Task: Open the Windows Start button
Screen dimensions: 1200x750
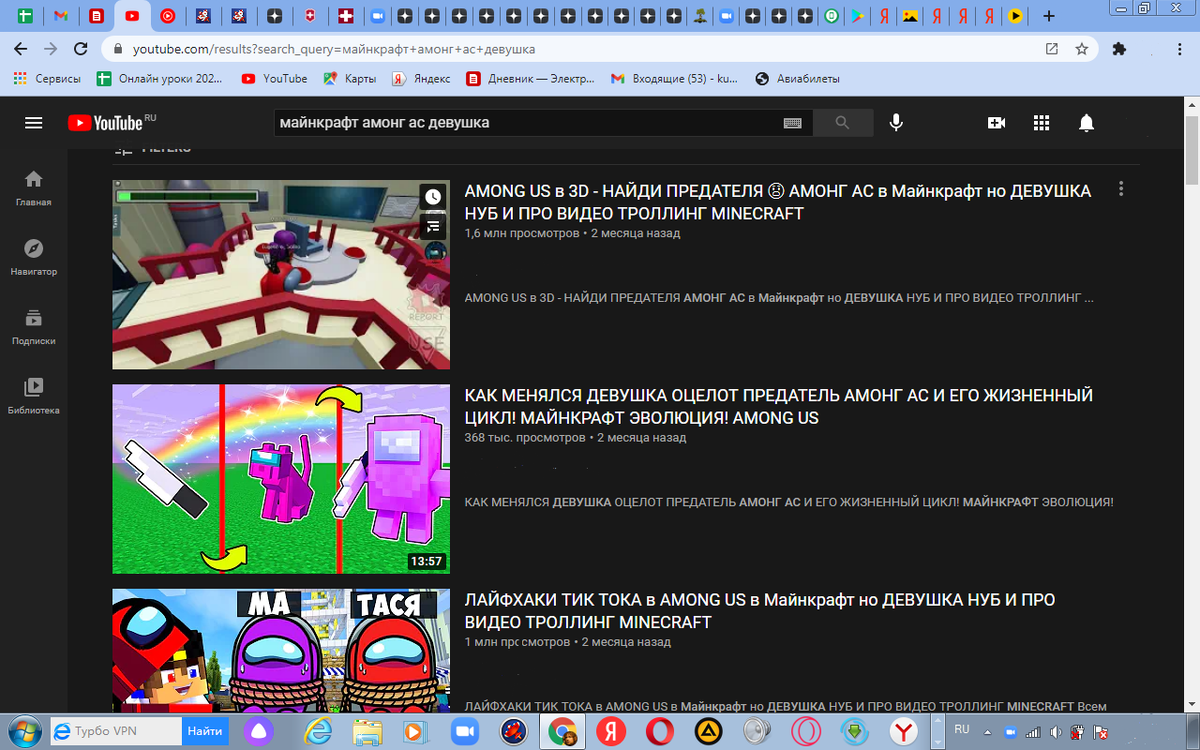Action: (x=24, y=731)
